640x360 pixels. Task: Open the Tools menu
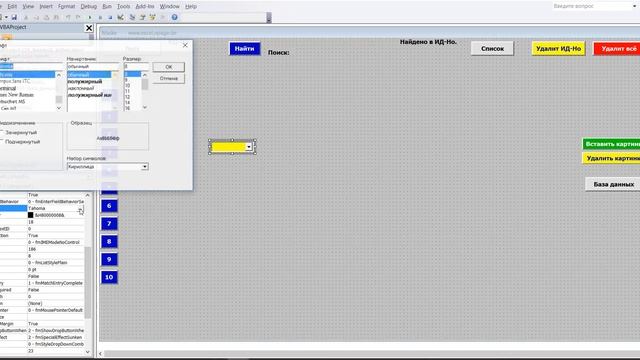[123, 7]
